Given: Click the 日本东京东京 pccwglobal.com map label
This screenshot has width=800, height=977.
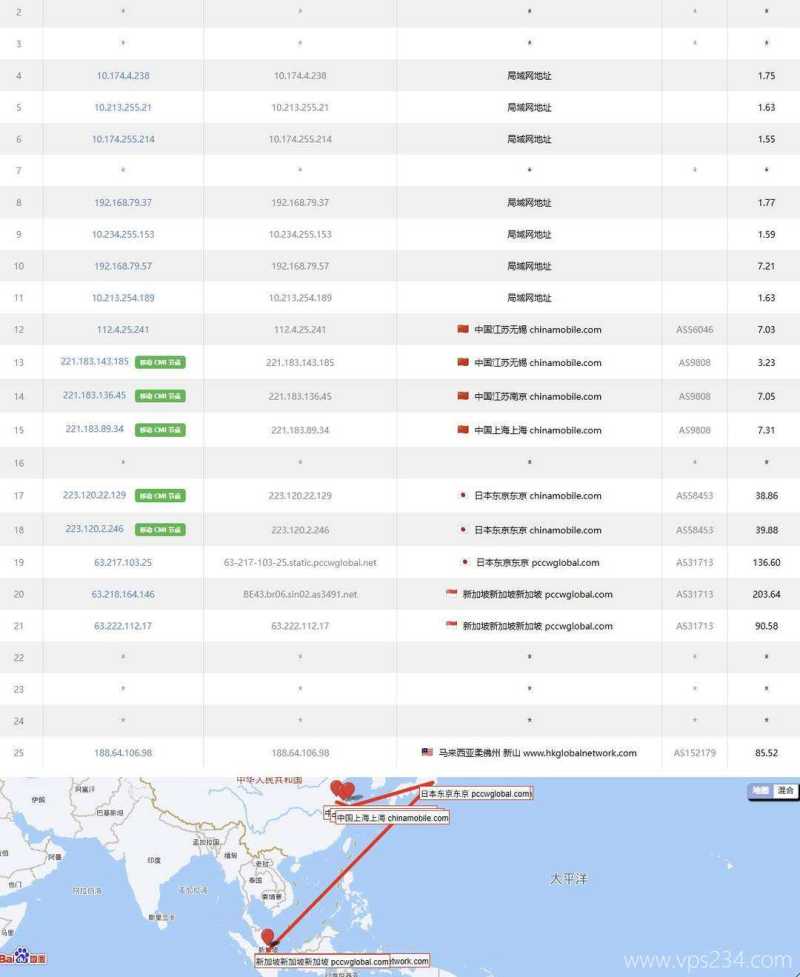Looking at the screenshot, I should point(477,793).
